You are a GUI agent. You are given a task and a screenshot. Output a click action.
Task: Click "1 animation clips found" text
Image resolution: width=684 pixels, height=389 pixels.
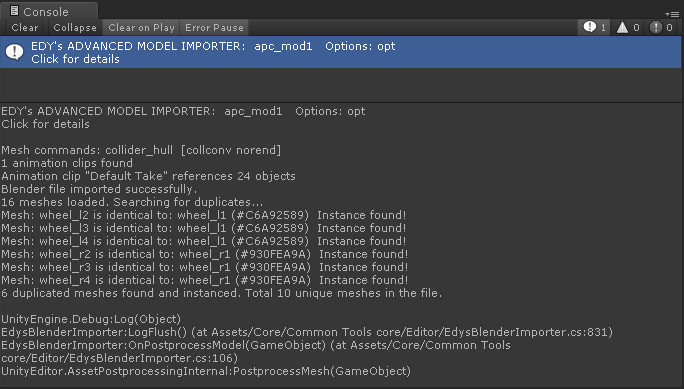click(x=67, y=163)
